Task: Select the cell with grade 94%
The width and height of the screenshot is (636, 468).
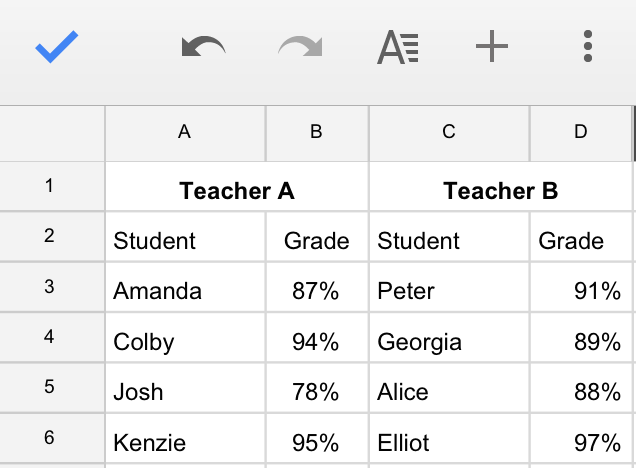Action: (x=317, y=337)
